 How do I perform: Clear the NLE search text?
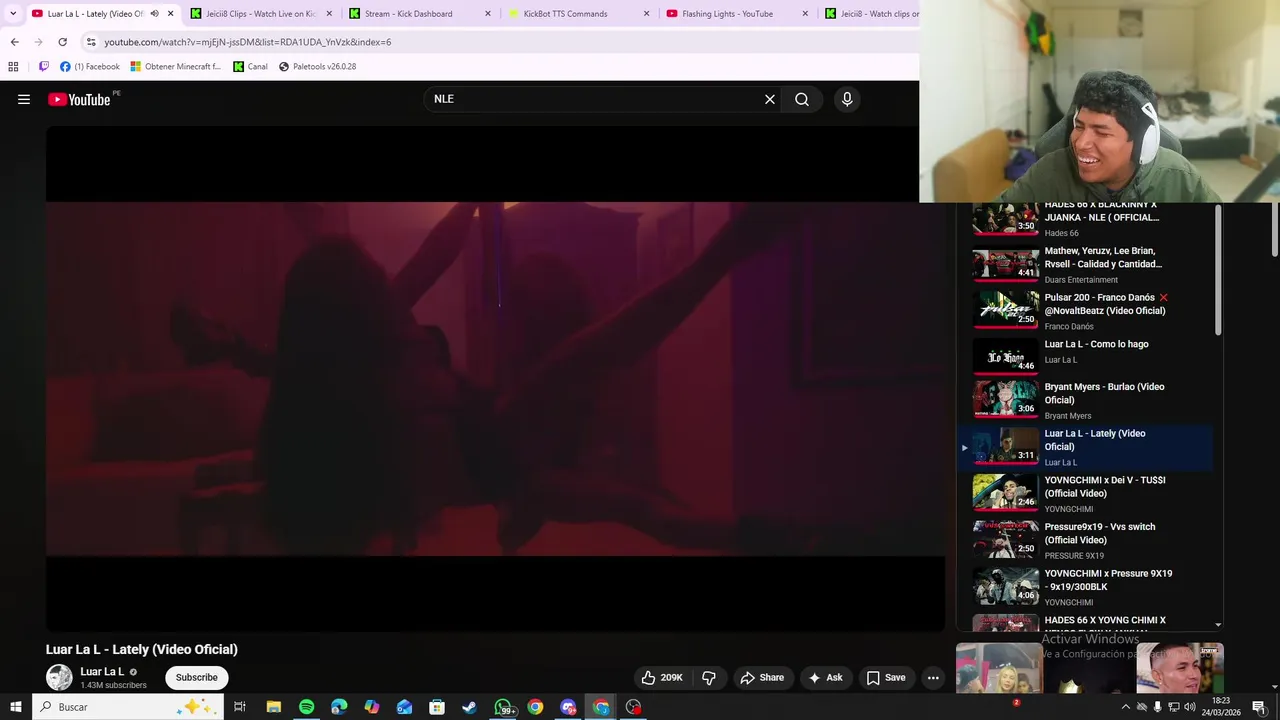pos(770,99)
